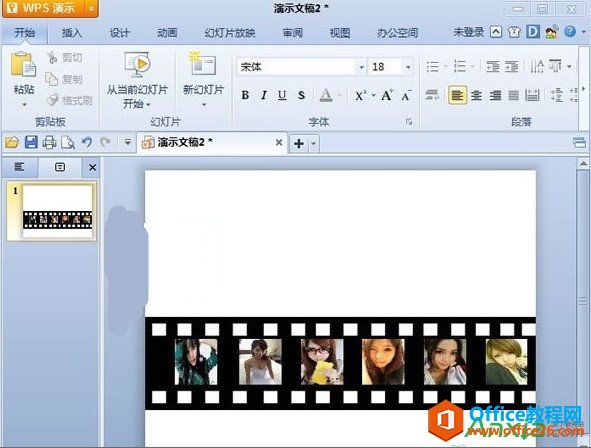This screenshot has height=448, width=591.
Task: Open the new tab plus dropdown arrow
Action: point(314,144)
